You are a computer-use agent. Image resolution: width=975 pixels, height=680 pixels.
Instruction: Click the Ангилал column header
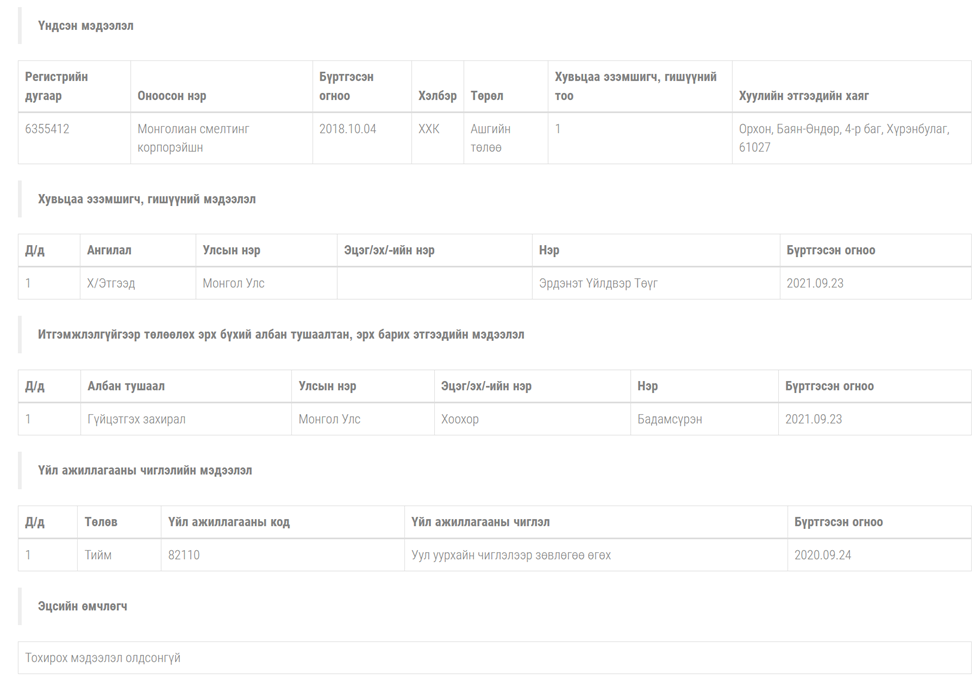pyautogui.click(x=109, y=250)
